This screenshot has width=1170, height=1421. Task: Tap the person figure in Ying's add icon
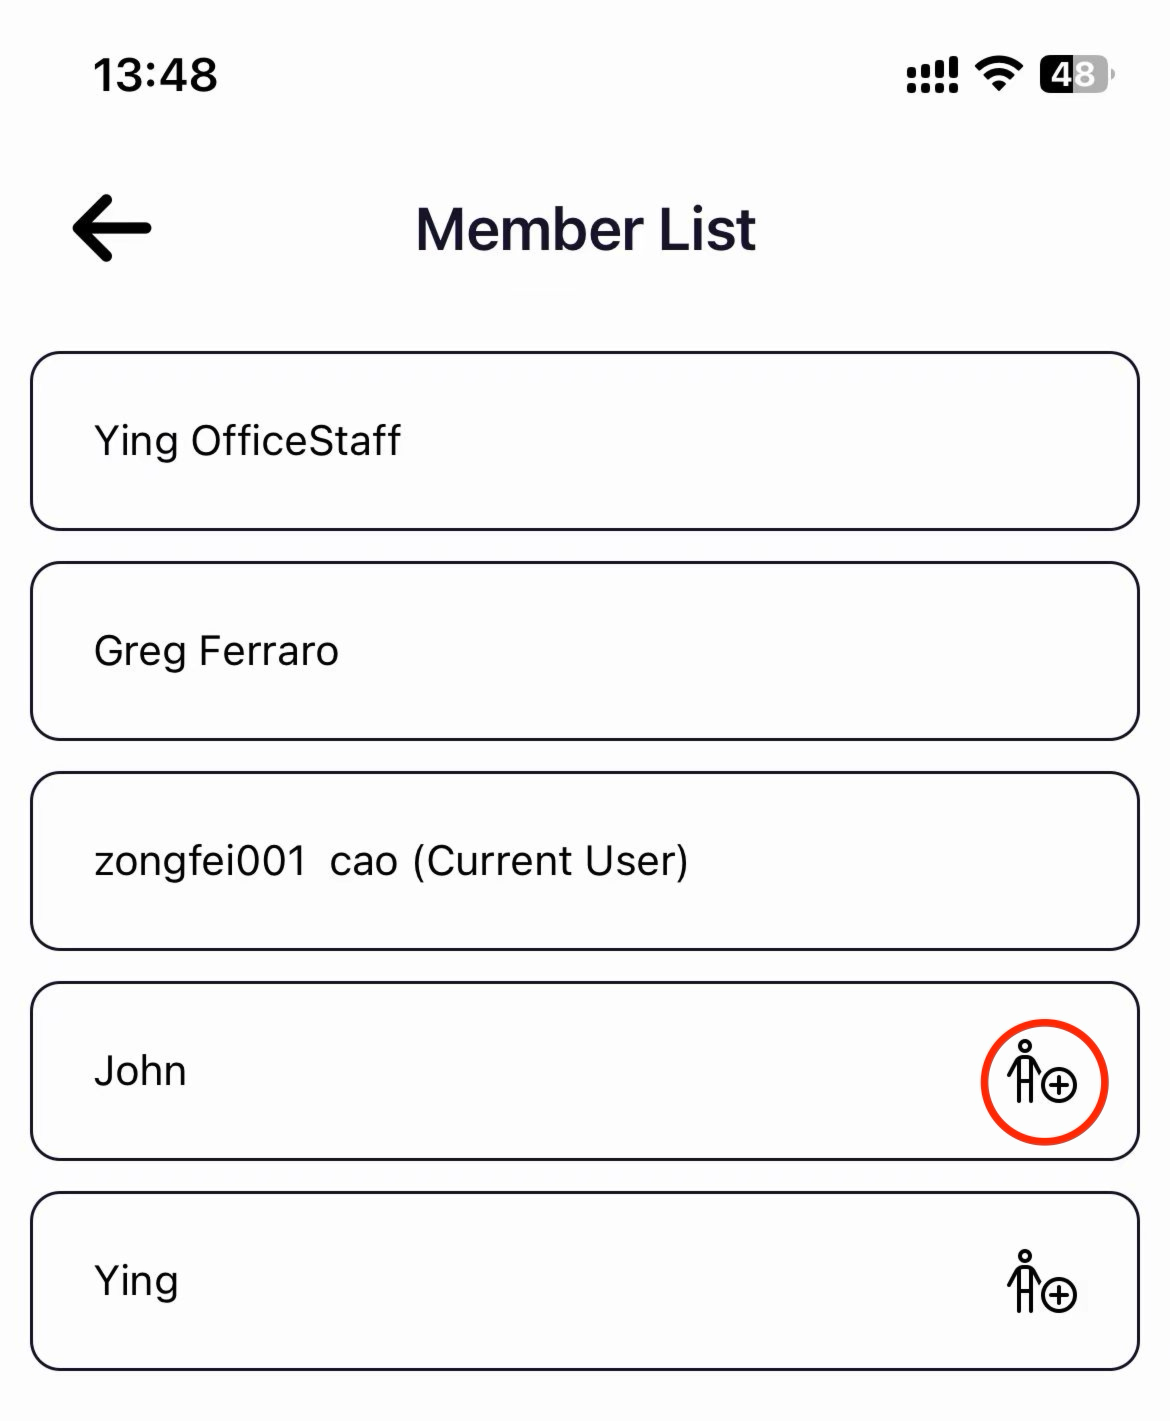1024,1281
